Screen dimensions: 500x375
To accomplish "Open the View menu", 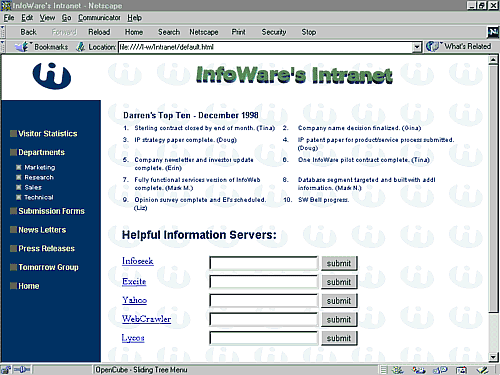I will point(47,18).
